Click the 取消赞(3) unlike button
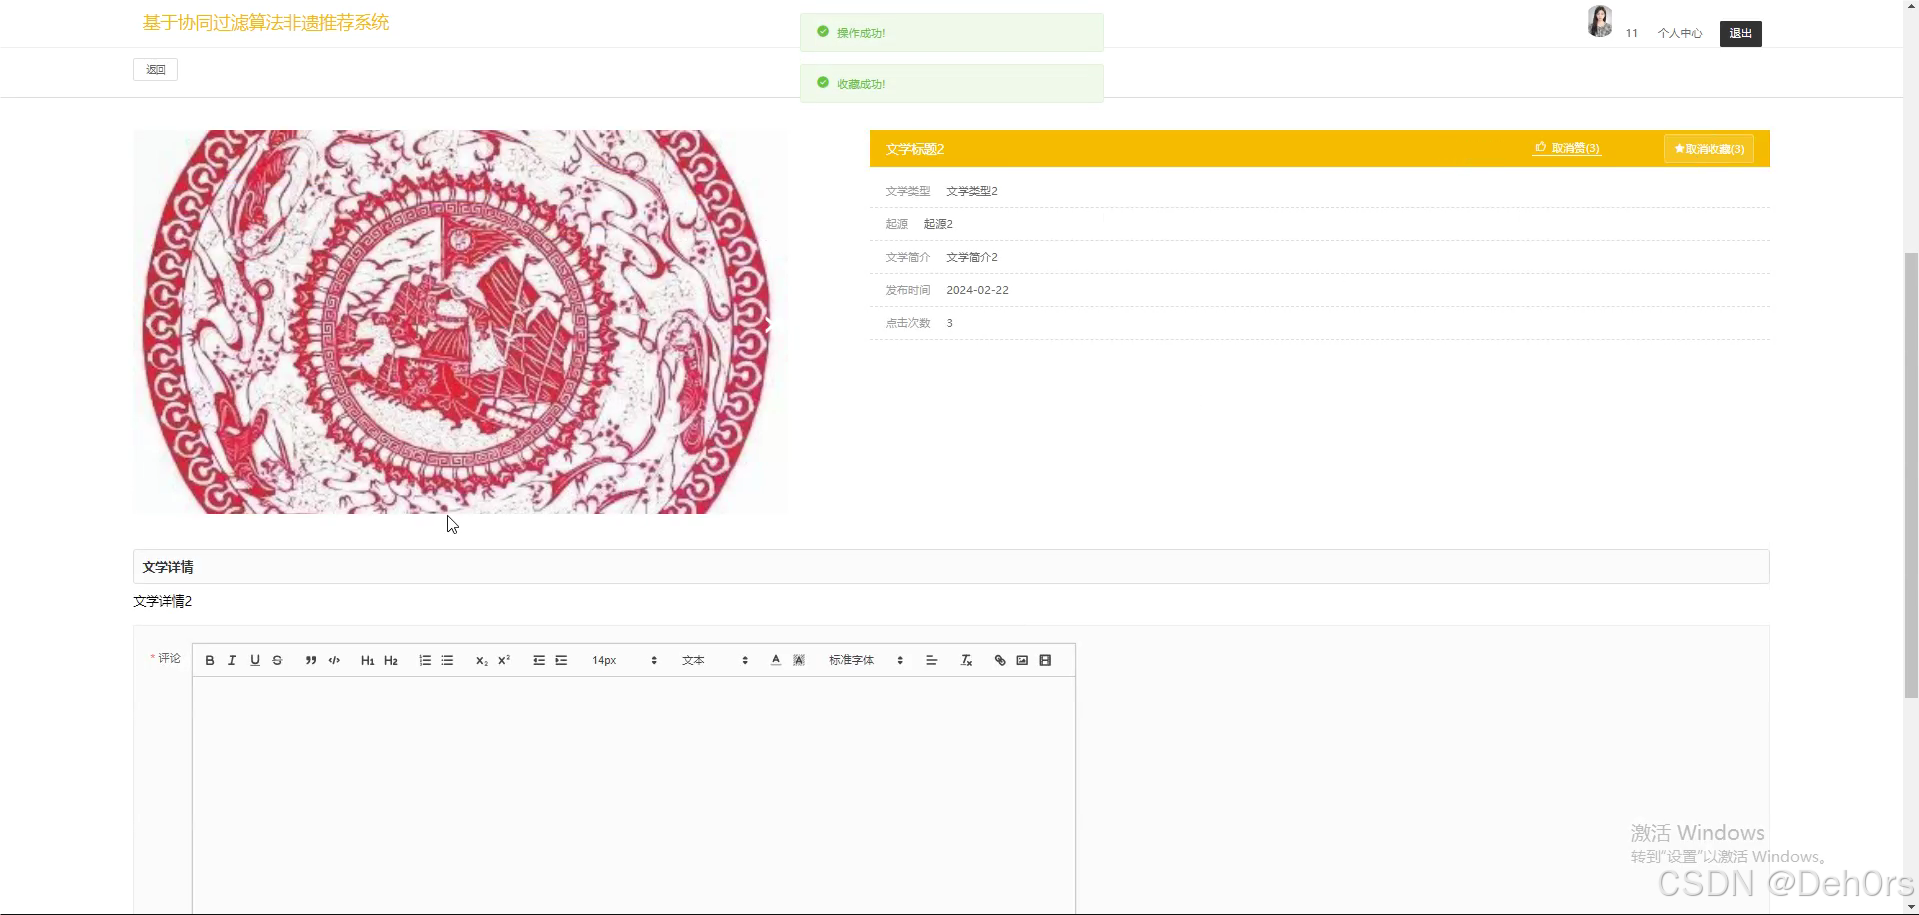This screenshot has height=915, width=1919. (x=1567, y=148)
